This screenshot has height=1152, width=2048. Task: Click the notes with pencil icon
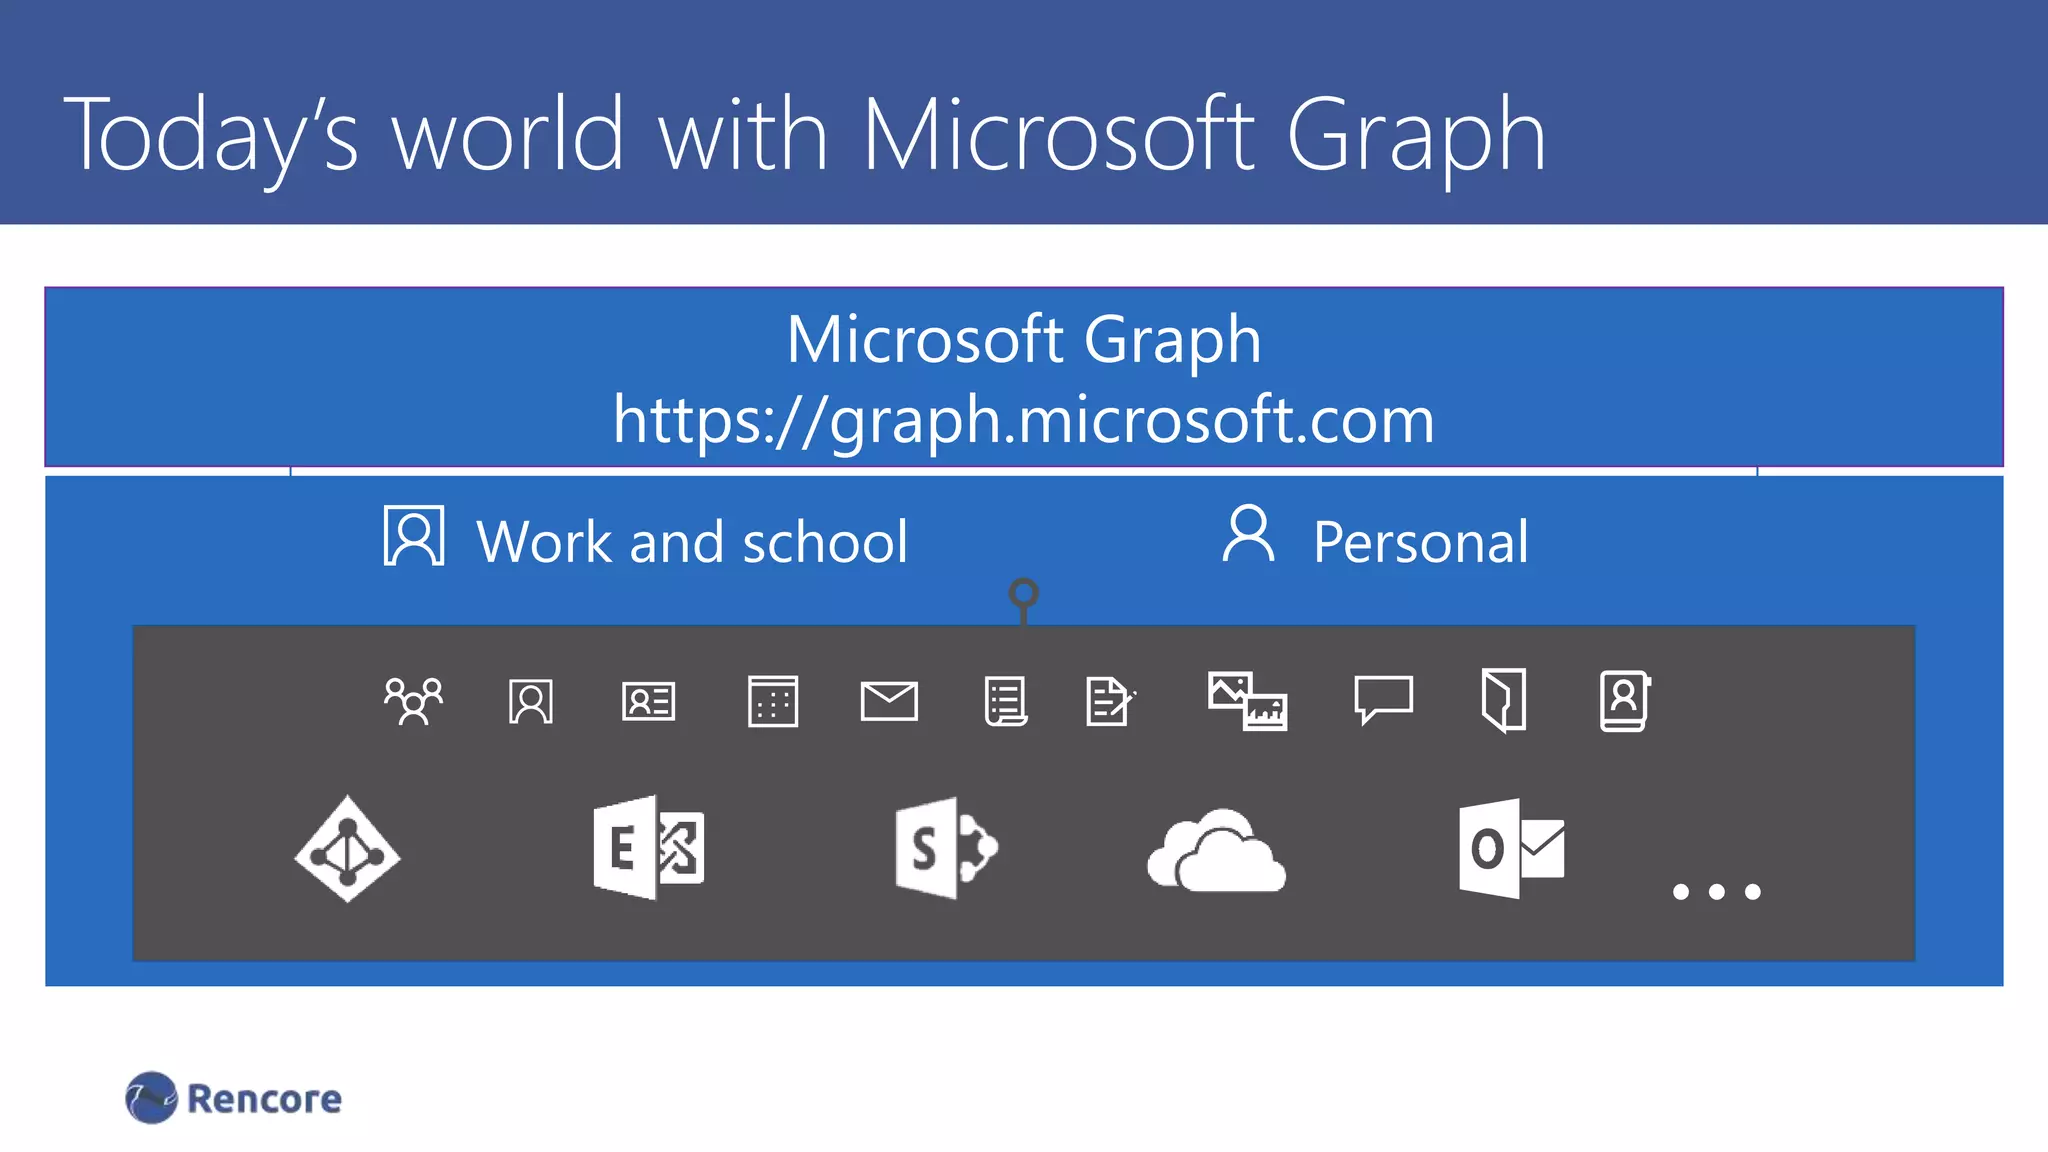(1111, 701)
